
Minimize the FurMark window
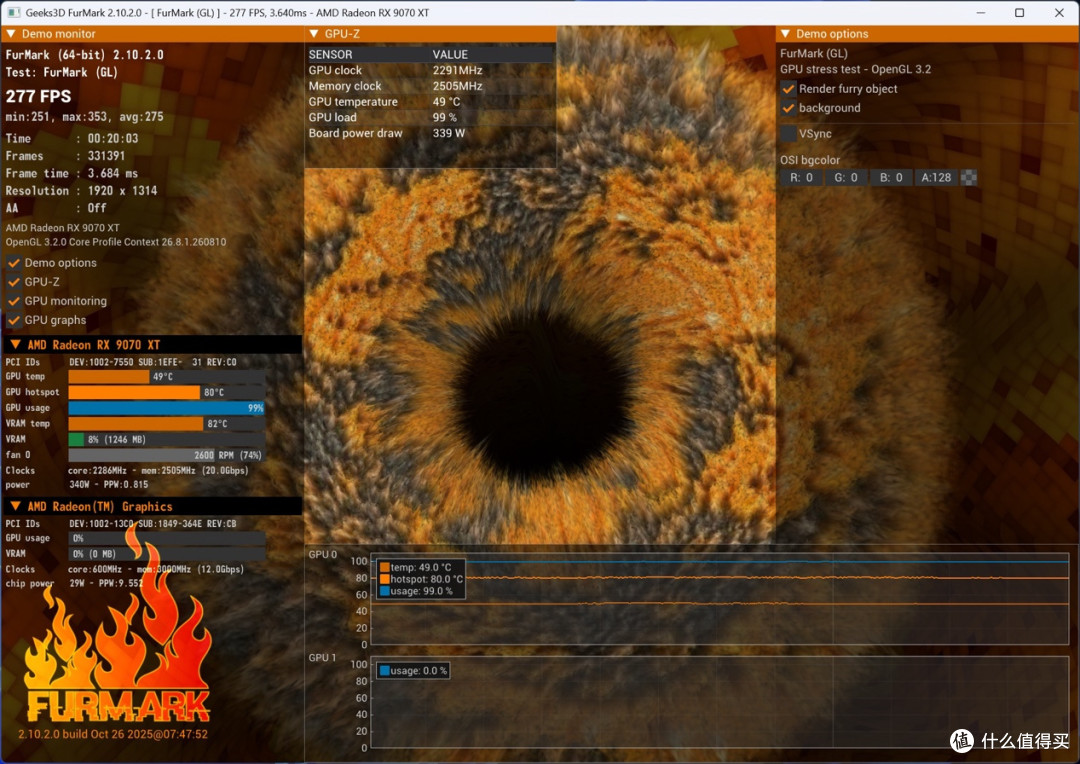[981, 12]
